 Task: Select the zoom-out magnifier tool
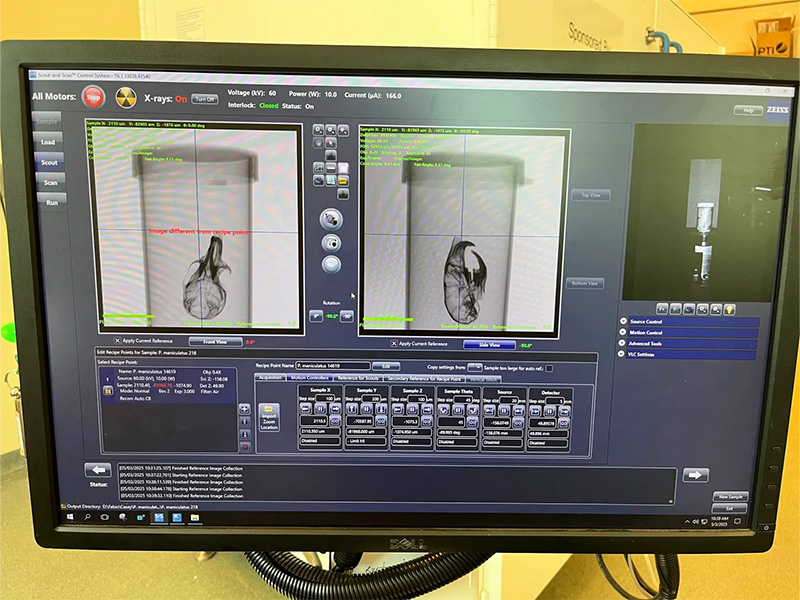point(330,129)
